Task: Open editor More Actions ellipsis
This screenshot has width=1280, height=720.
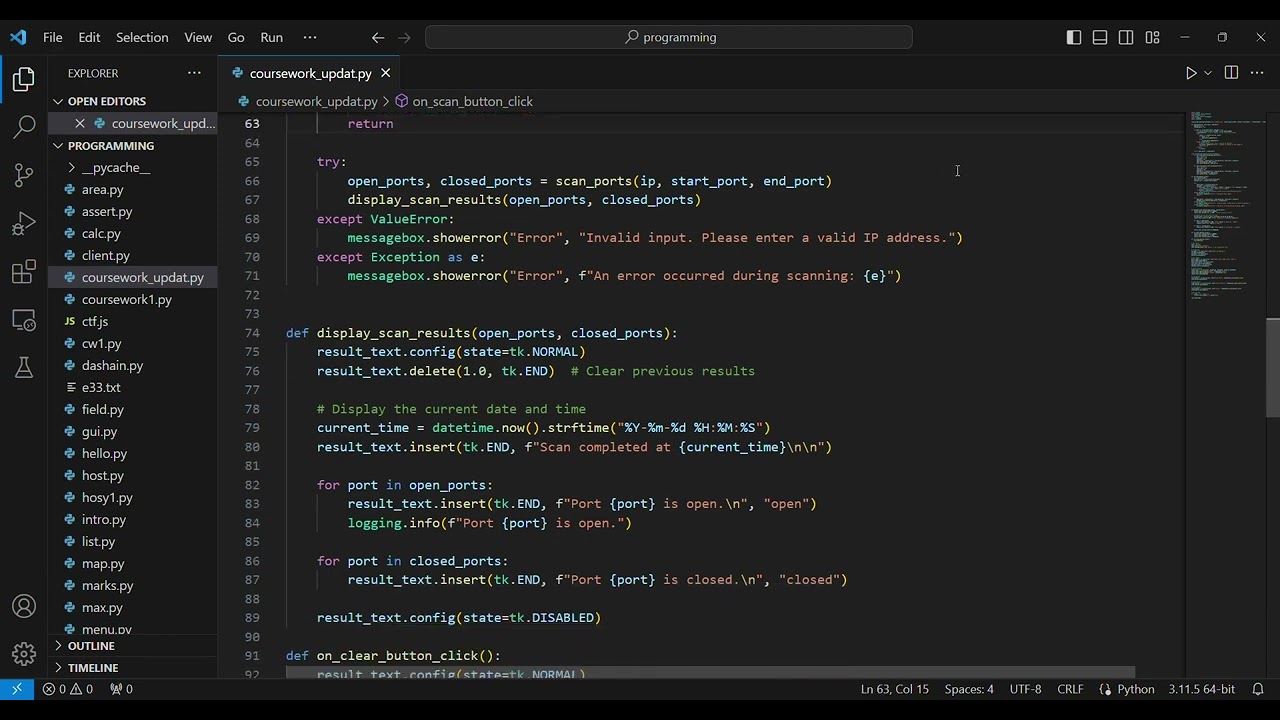Action: pyautogui.click(x=1258, y=73)
